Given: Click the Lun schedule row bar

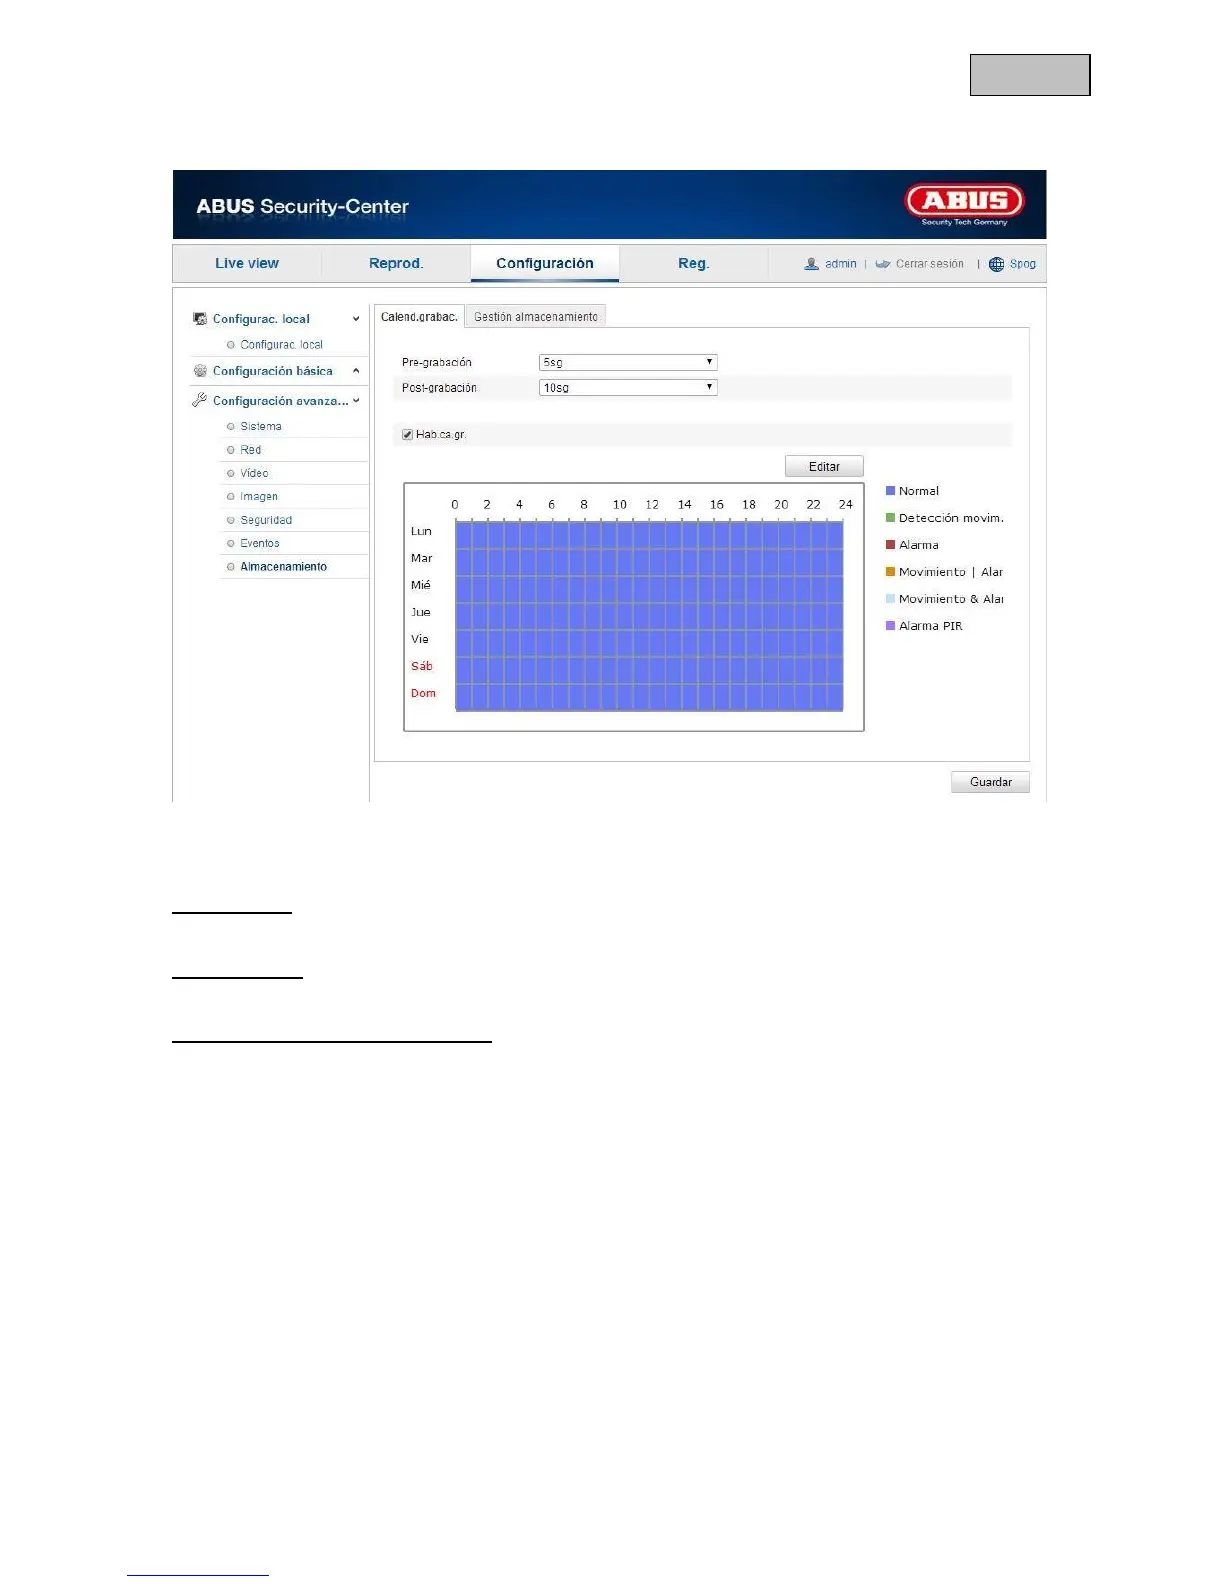Looking at the screenshot, I should point(649,535).
